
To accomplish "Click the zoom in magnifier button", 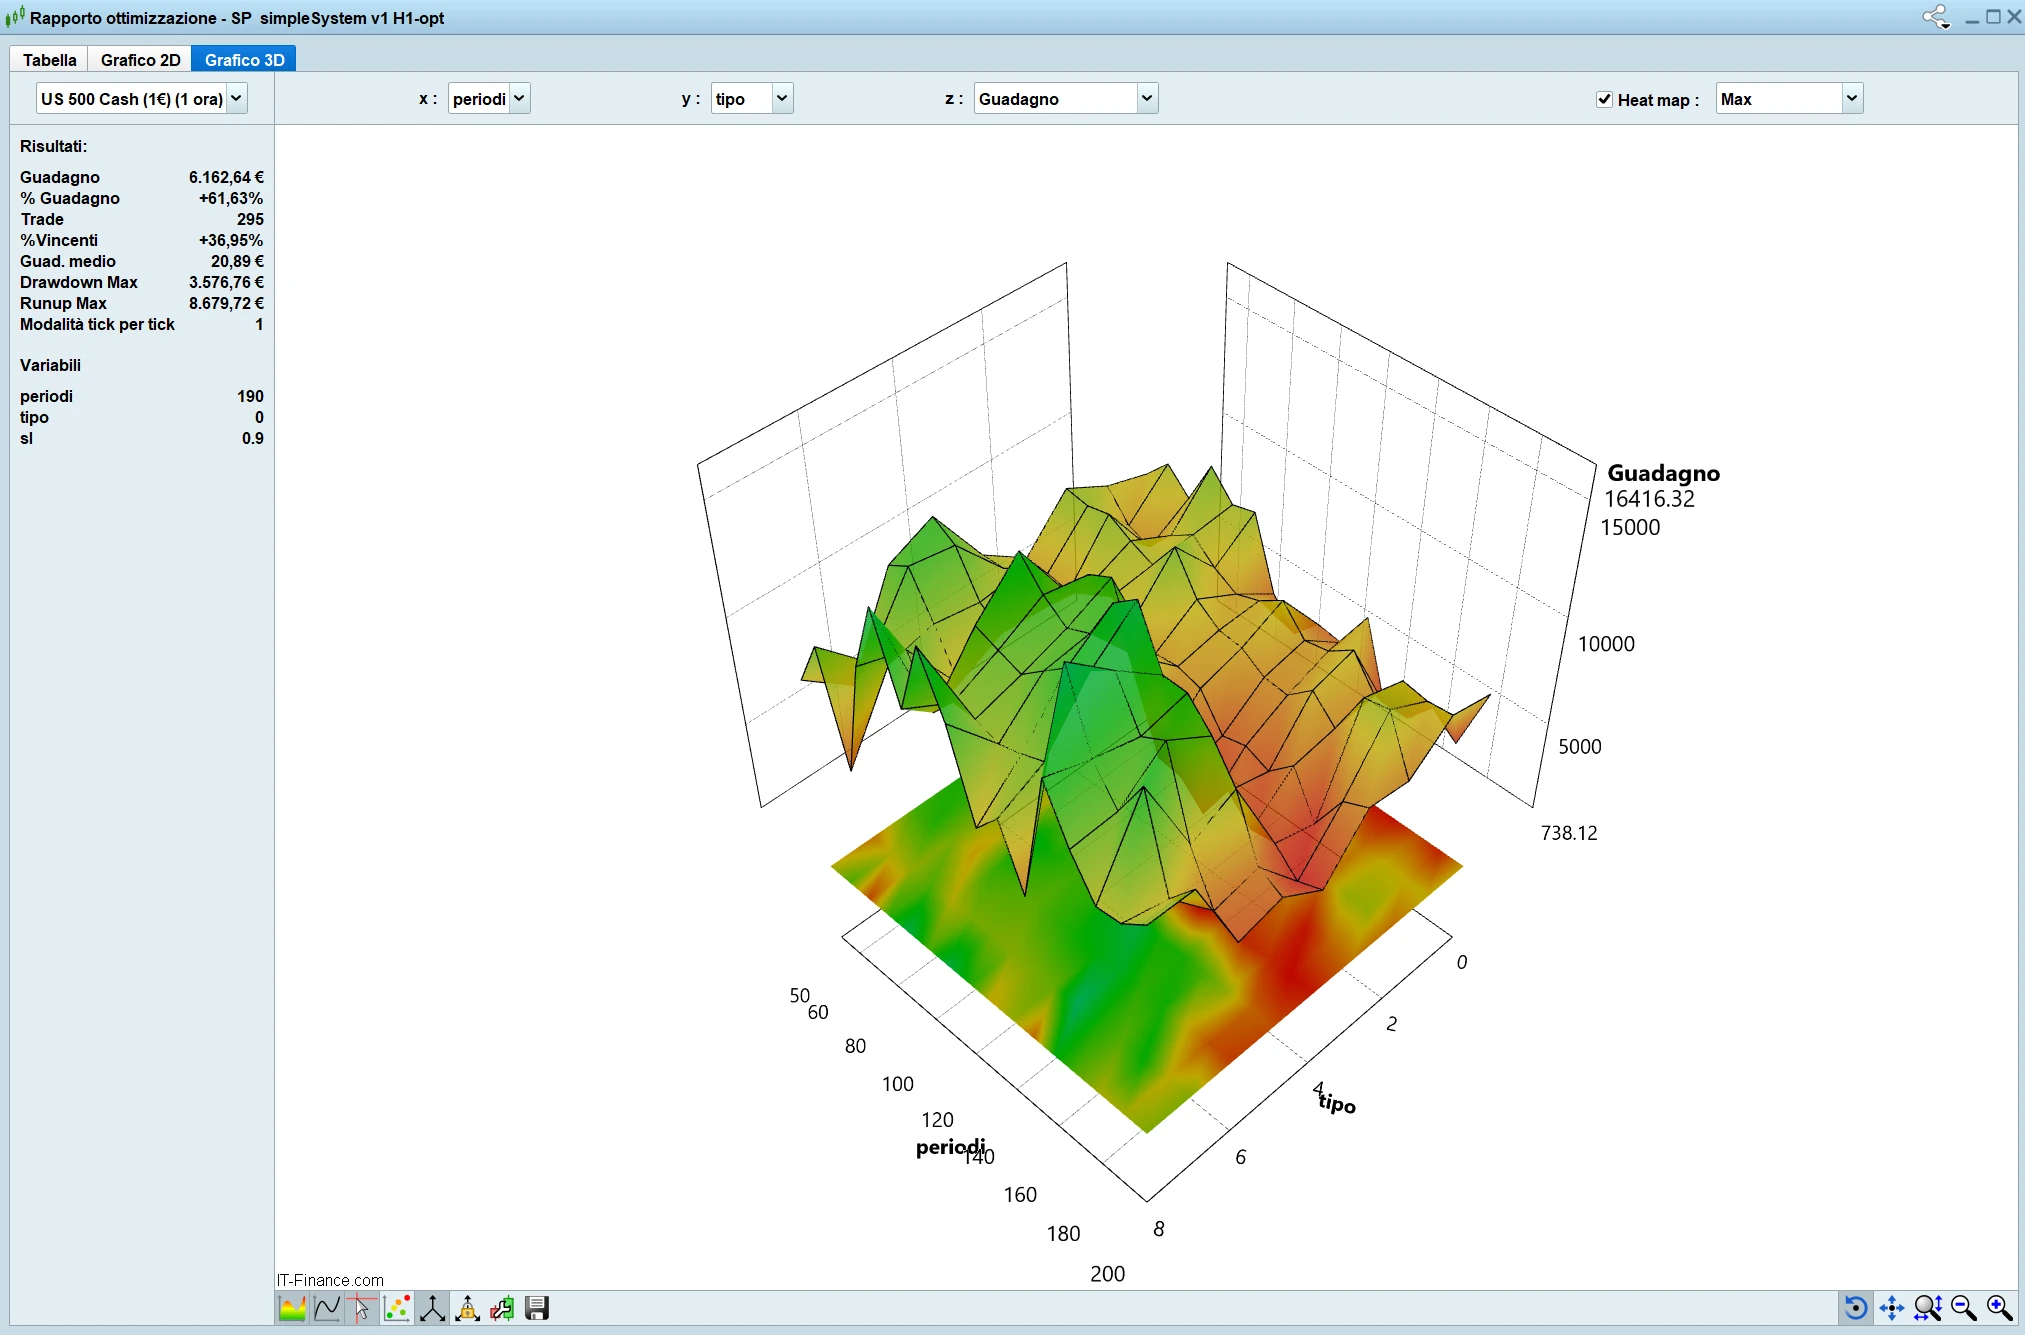I will [2000, 1308].
